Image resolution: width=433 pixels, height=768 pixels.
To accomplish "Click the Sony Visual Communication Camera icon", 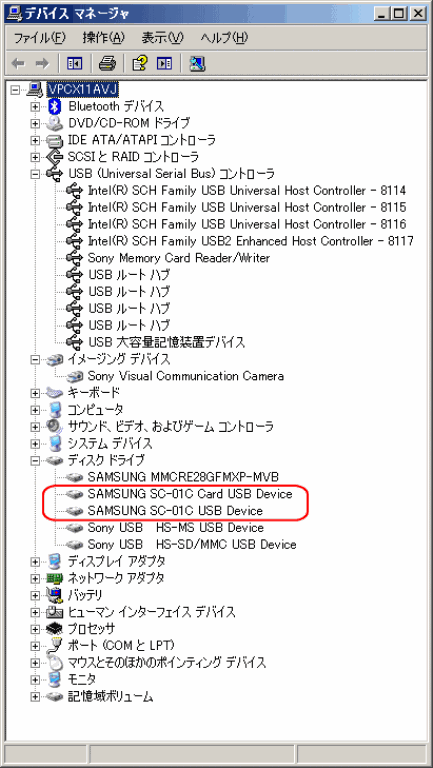I will pyautogui.click(x=75, y=376).
